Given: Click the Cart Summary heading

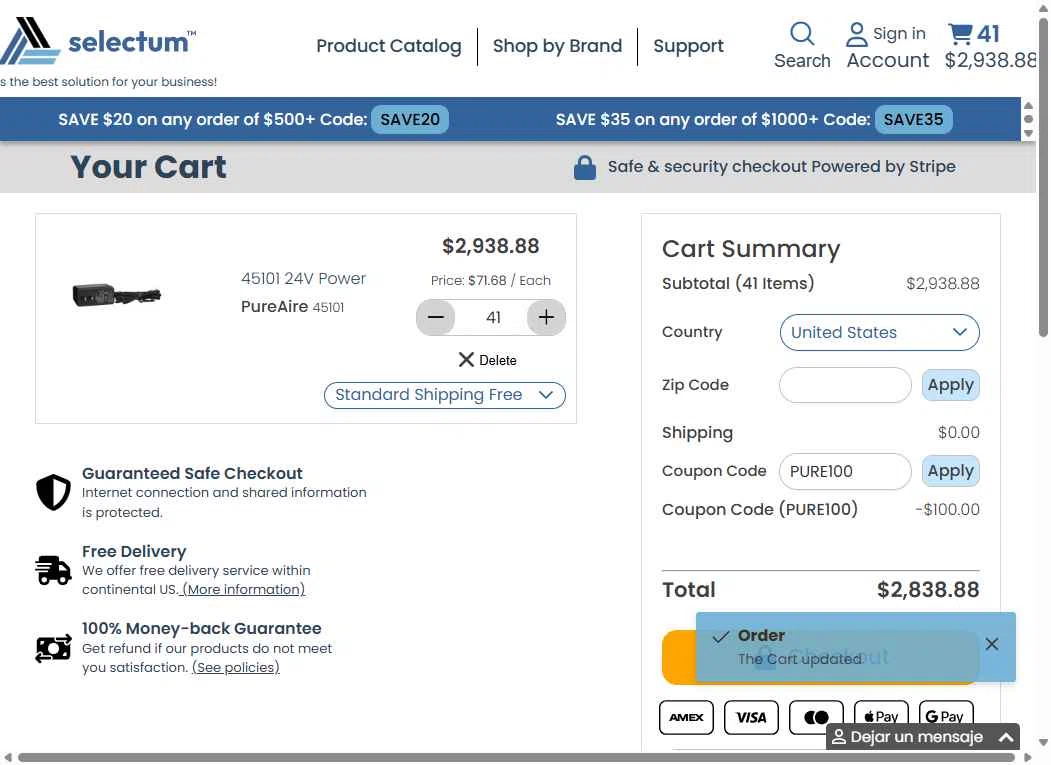Looking at the screenshot, I should coord(751,249).
